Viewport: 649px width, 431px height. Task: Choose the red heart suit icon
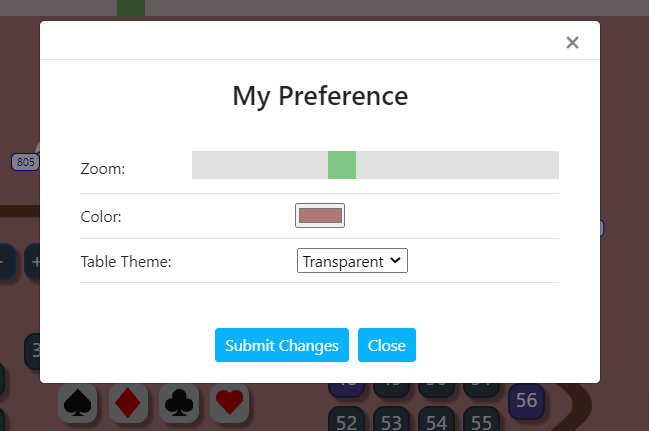pos(230,402)
